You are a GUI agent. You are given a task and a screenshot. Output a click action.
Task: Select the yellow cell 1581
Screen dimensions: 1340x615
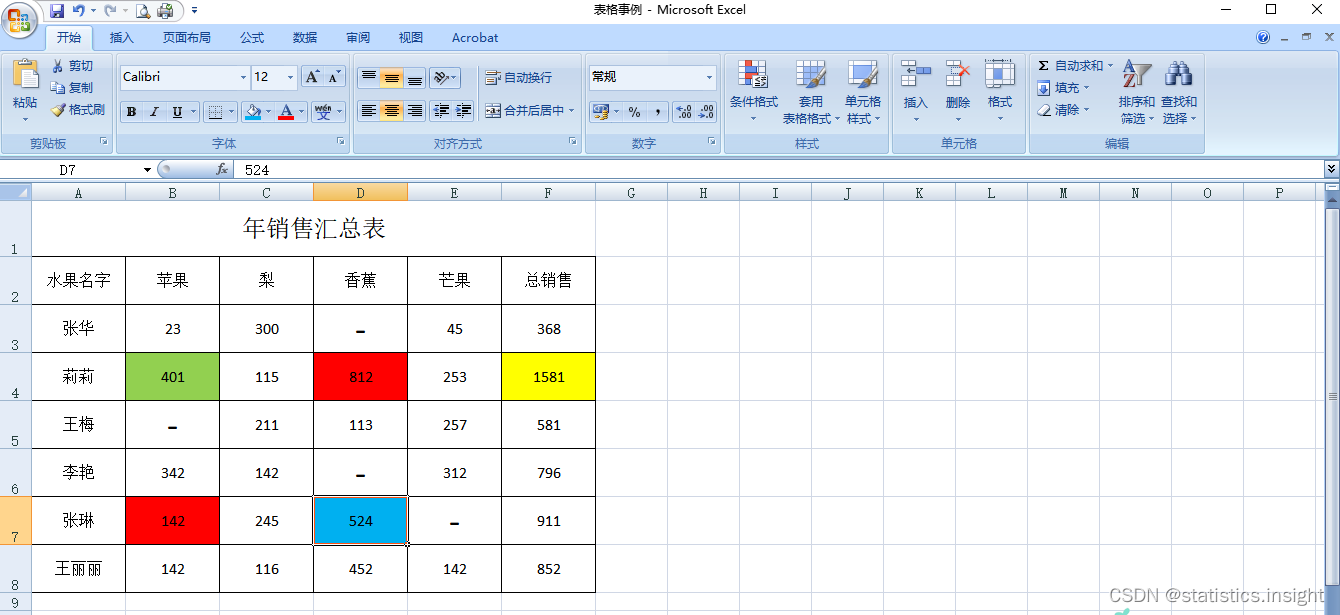click(548, 377)
